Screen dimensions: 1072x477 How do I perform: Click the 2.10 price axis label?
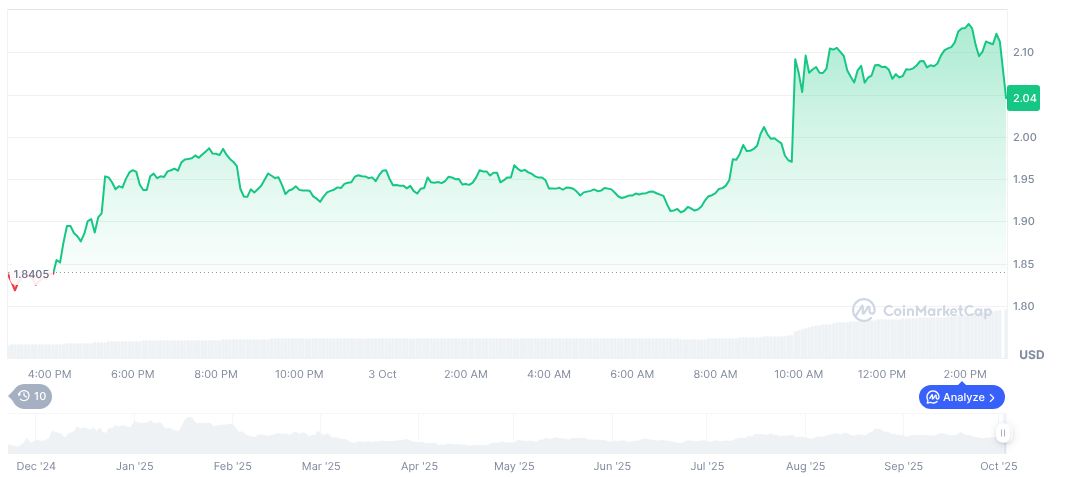click(1025, 52)
